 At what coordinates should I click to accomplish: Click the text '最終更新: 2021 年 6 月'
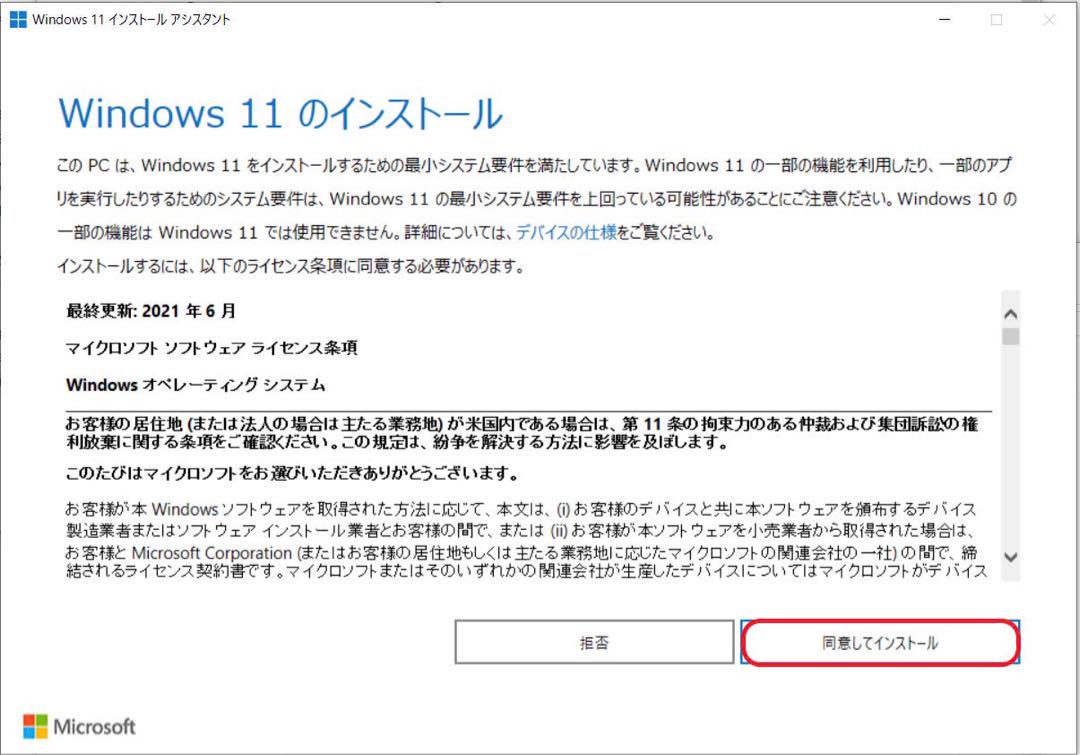[151, 311]
